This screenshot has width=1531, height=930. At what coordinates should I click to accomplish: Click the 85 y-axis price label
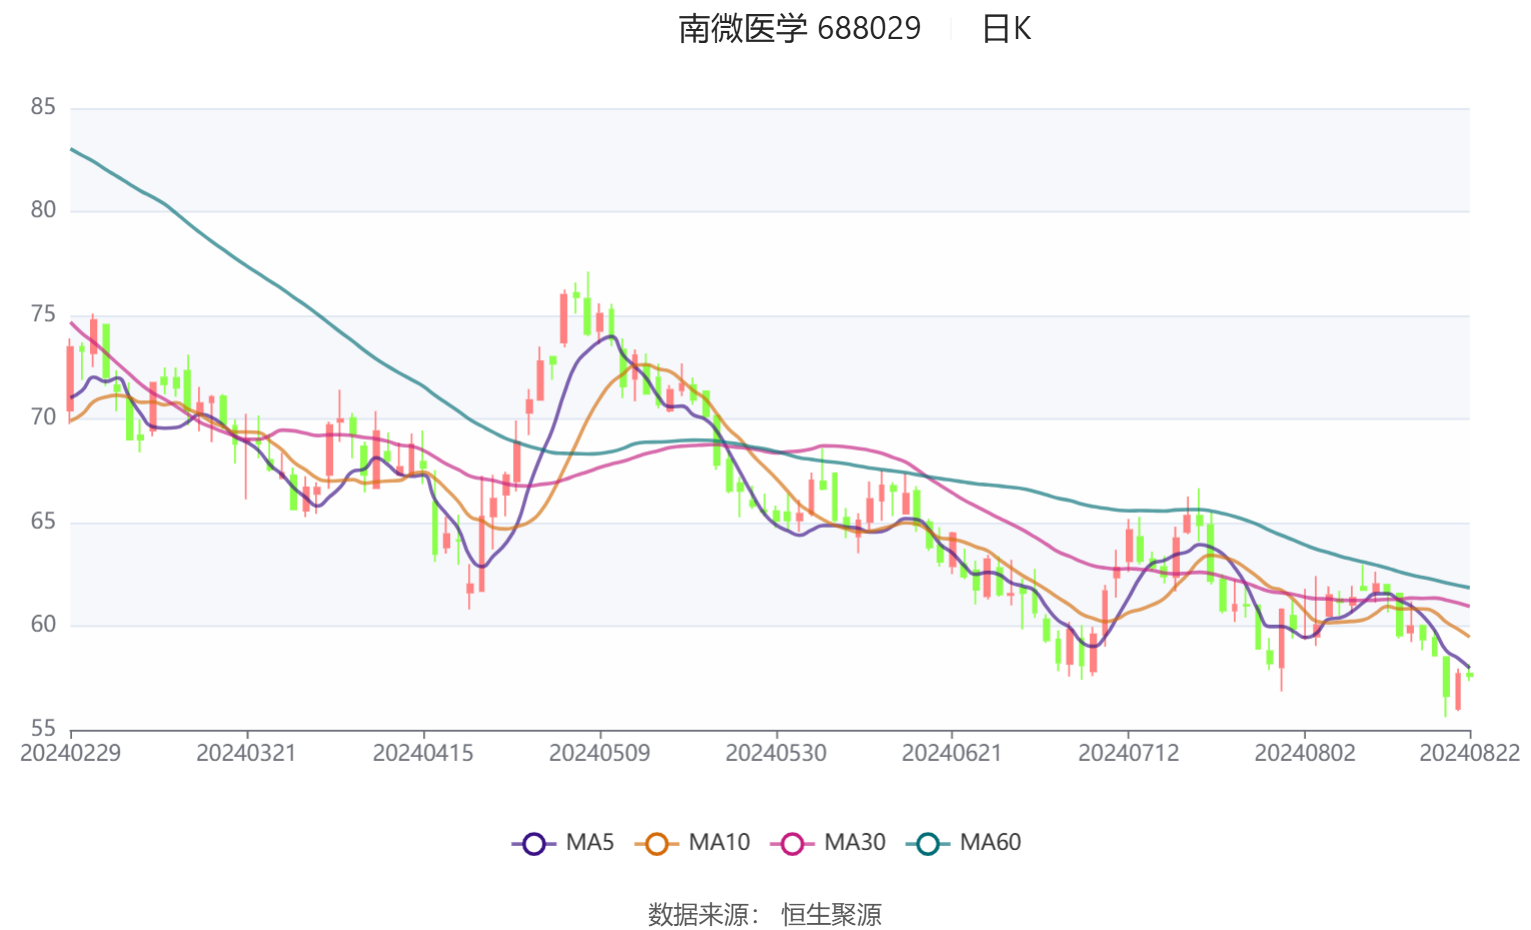[x=43, y=107]
